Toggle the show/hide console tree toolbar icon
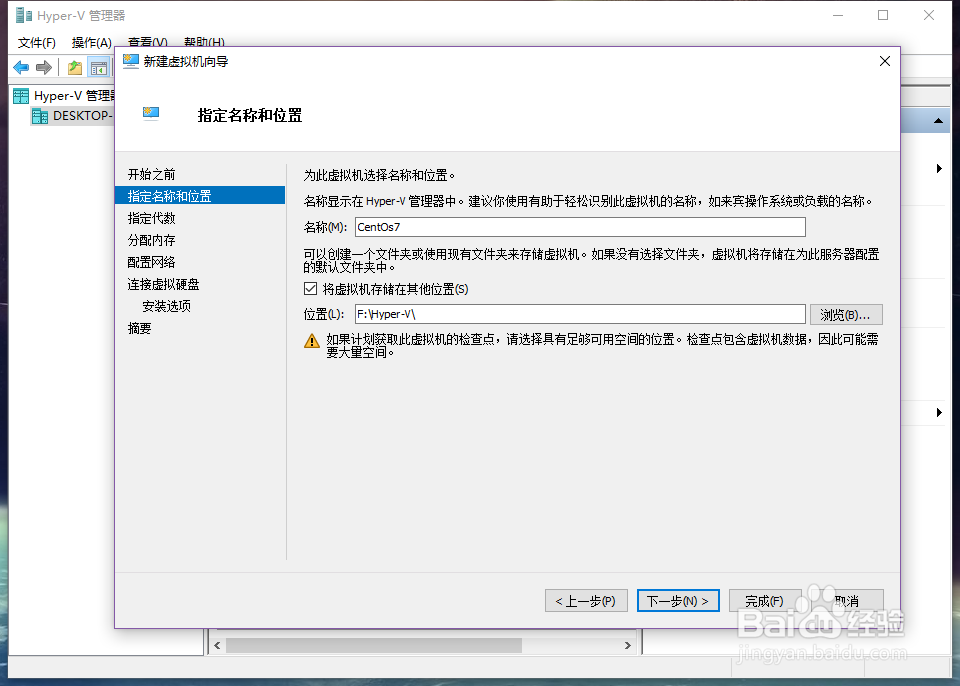 point(97,66)
